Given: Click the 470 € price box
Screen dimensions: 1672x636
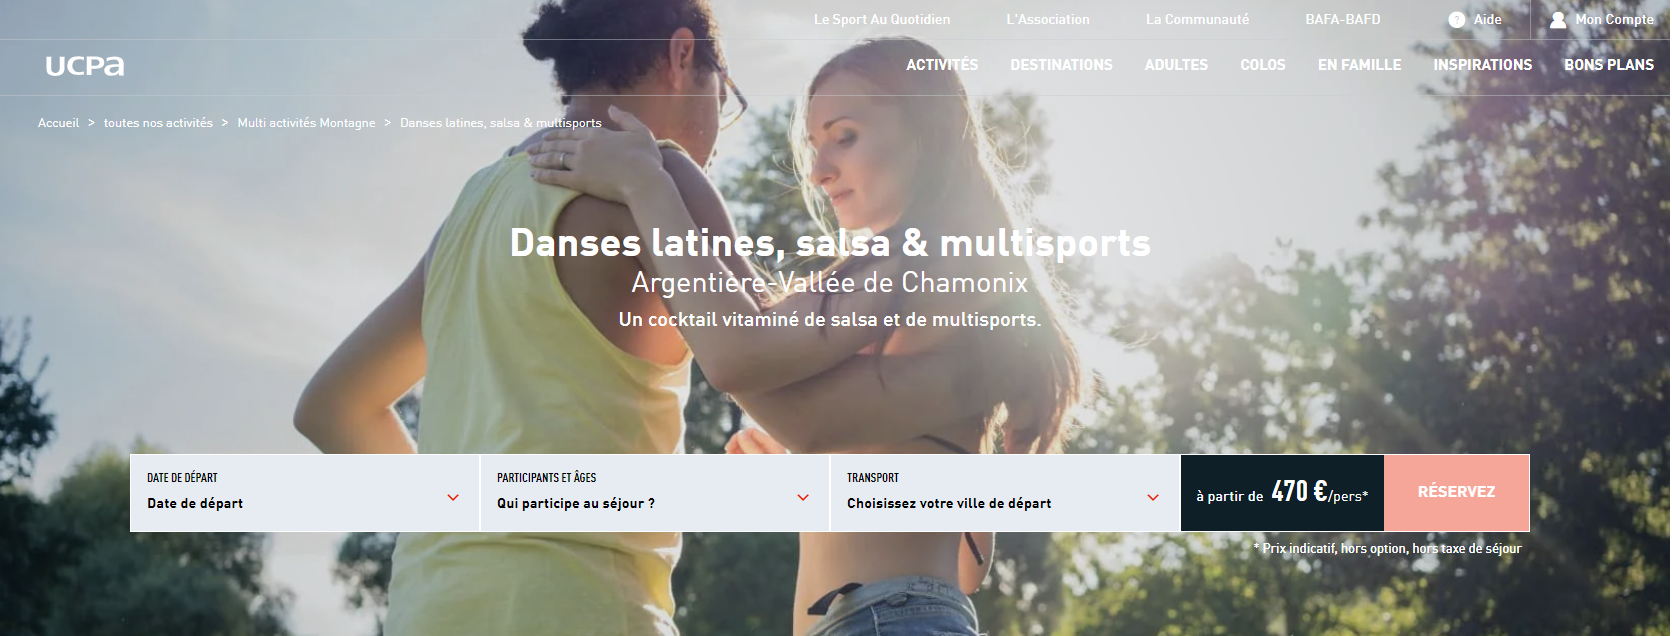Looking at the screenshot, I should coord(1282,493).
